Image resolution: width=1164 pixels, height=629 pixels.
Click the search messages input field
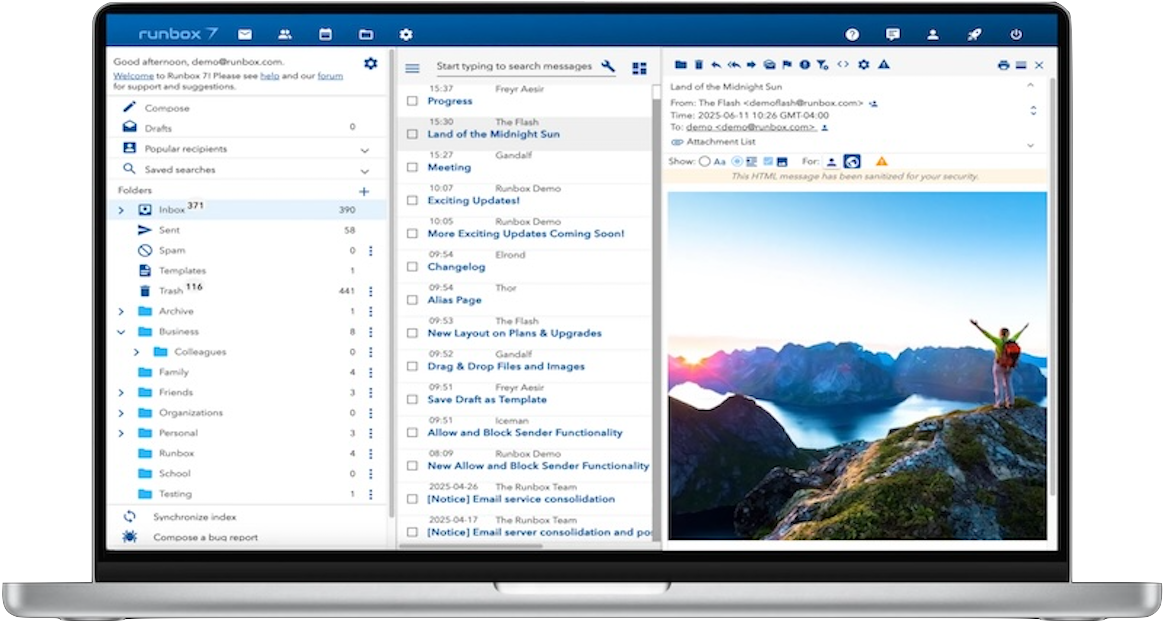coord(514,66)
